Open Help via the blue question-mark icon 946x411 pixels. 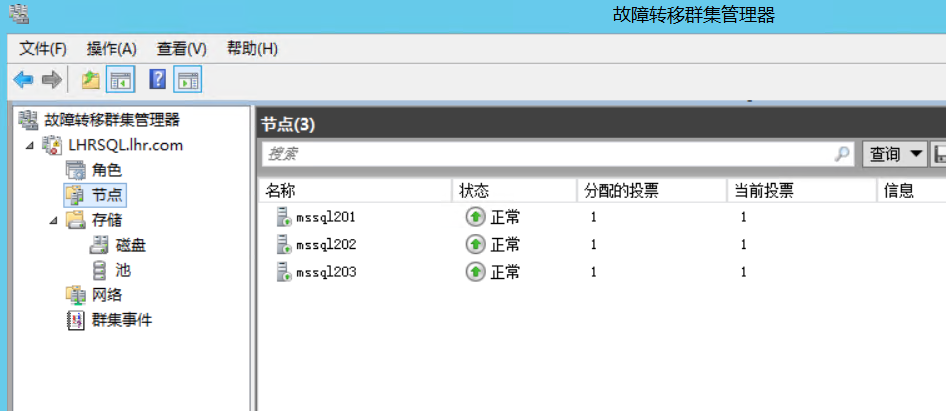[158, 80]
